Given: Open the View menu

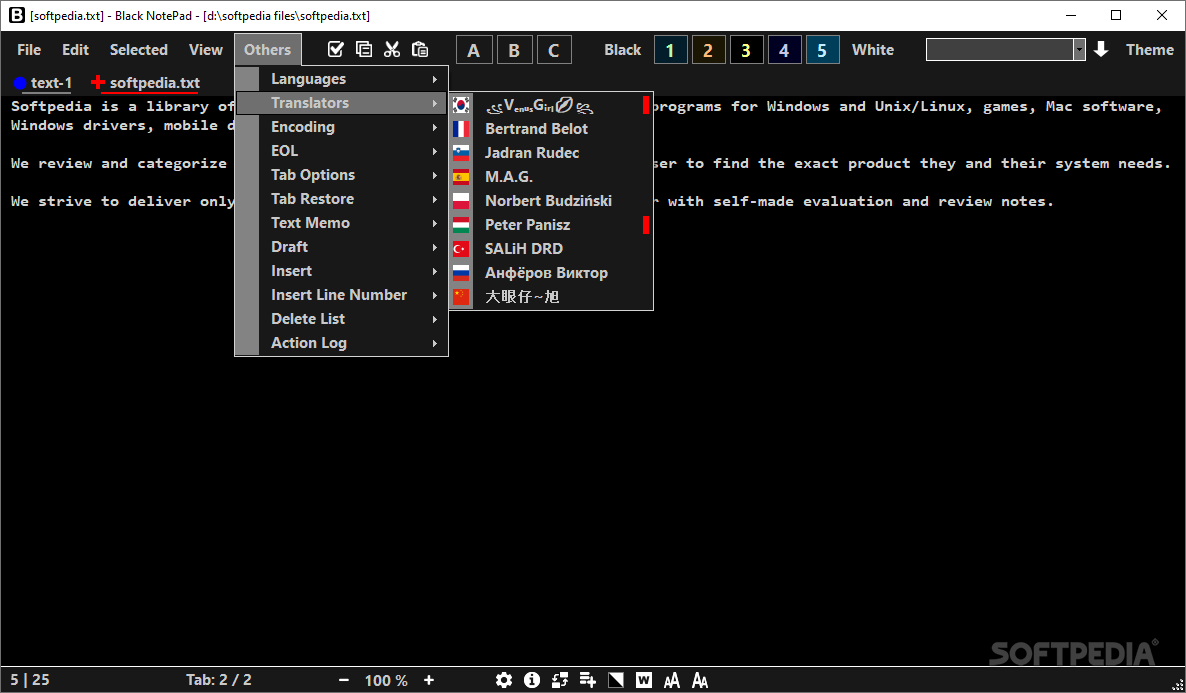Looking at the screenshot, I should [206, 50].
